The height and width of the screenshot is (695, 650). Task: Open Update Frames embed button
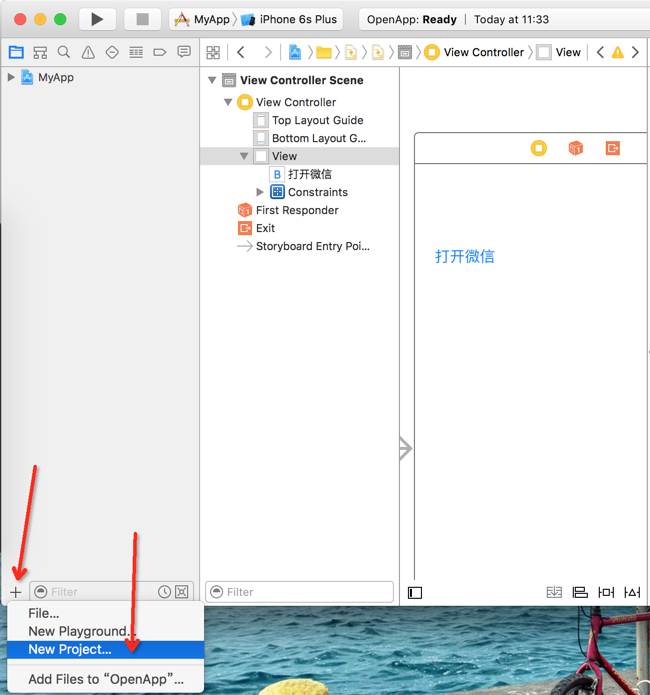point(554,592)
